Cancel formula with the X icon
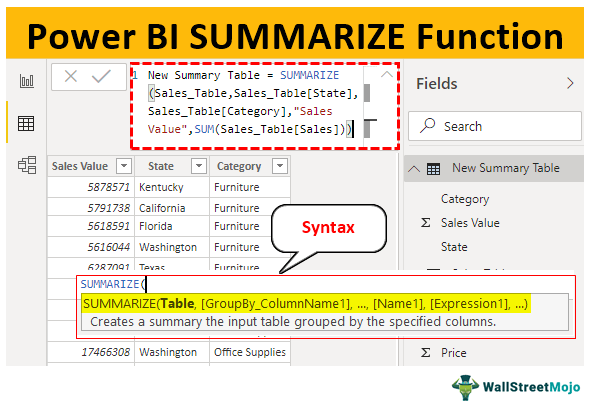 [71, 76]
